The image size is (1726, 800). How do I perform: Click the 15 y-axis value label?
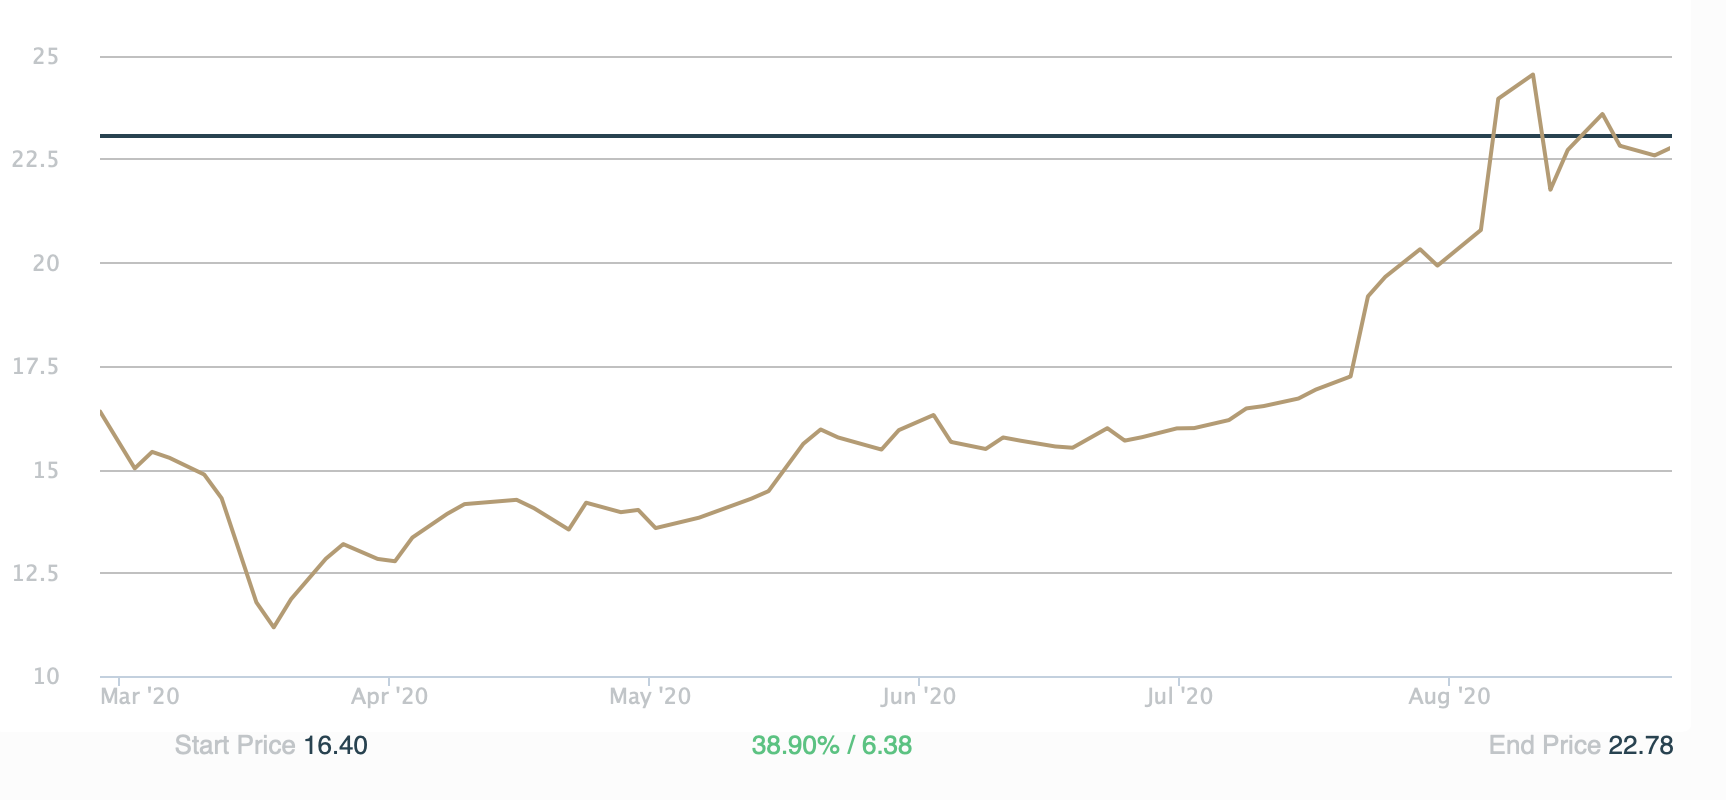(x=46, y=470)
